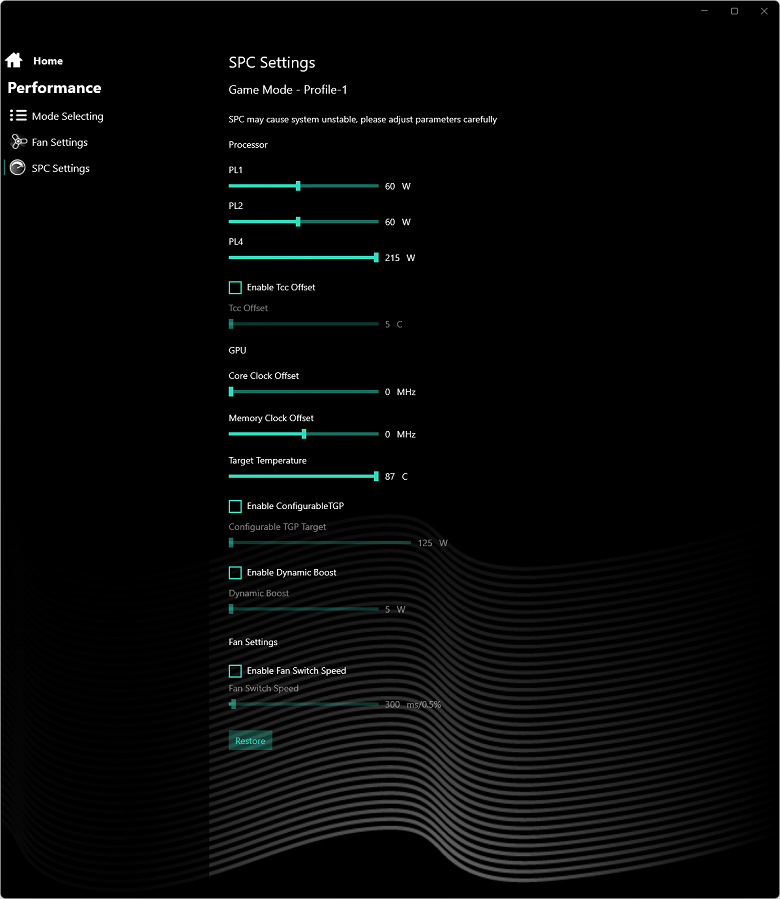The height and width of the screenshot is (899, 780).
Task: Click the Target Temperature value 87 C
Action: pyautogui.click(x=396, y=476)
